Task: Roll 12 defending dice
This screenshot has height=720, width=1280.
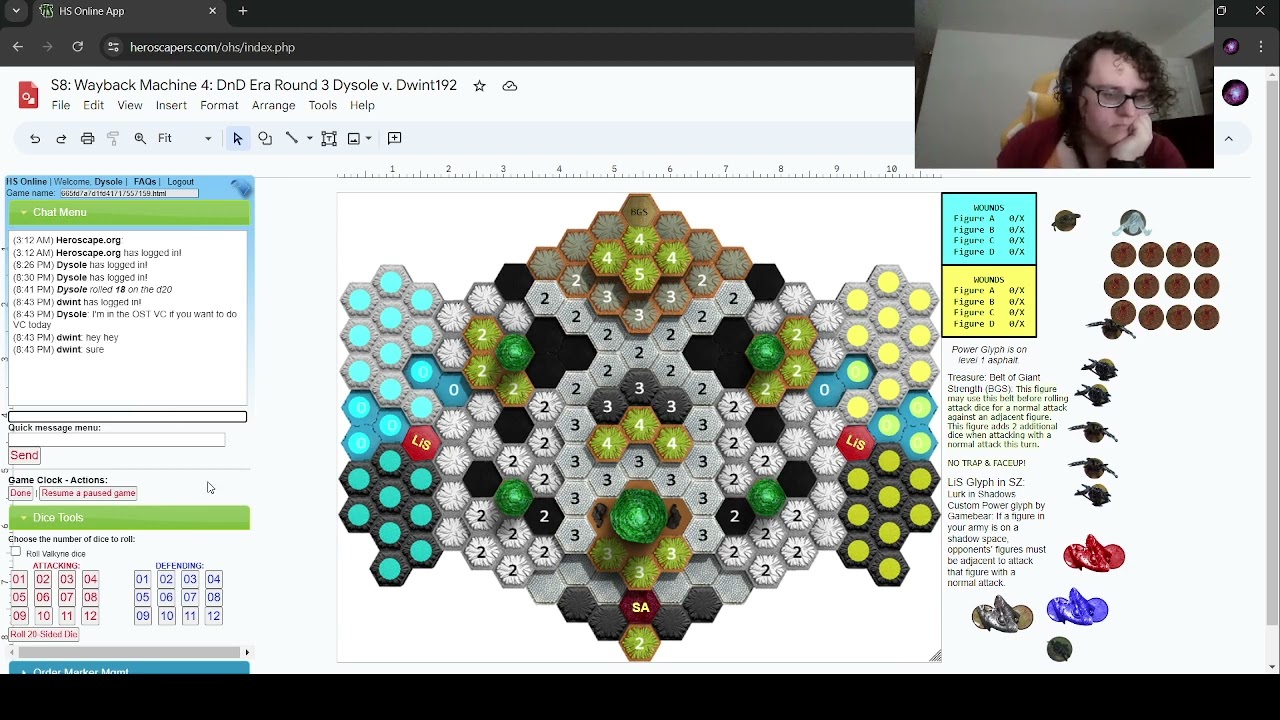Action: point(213,616)
